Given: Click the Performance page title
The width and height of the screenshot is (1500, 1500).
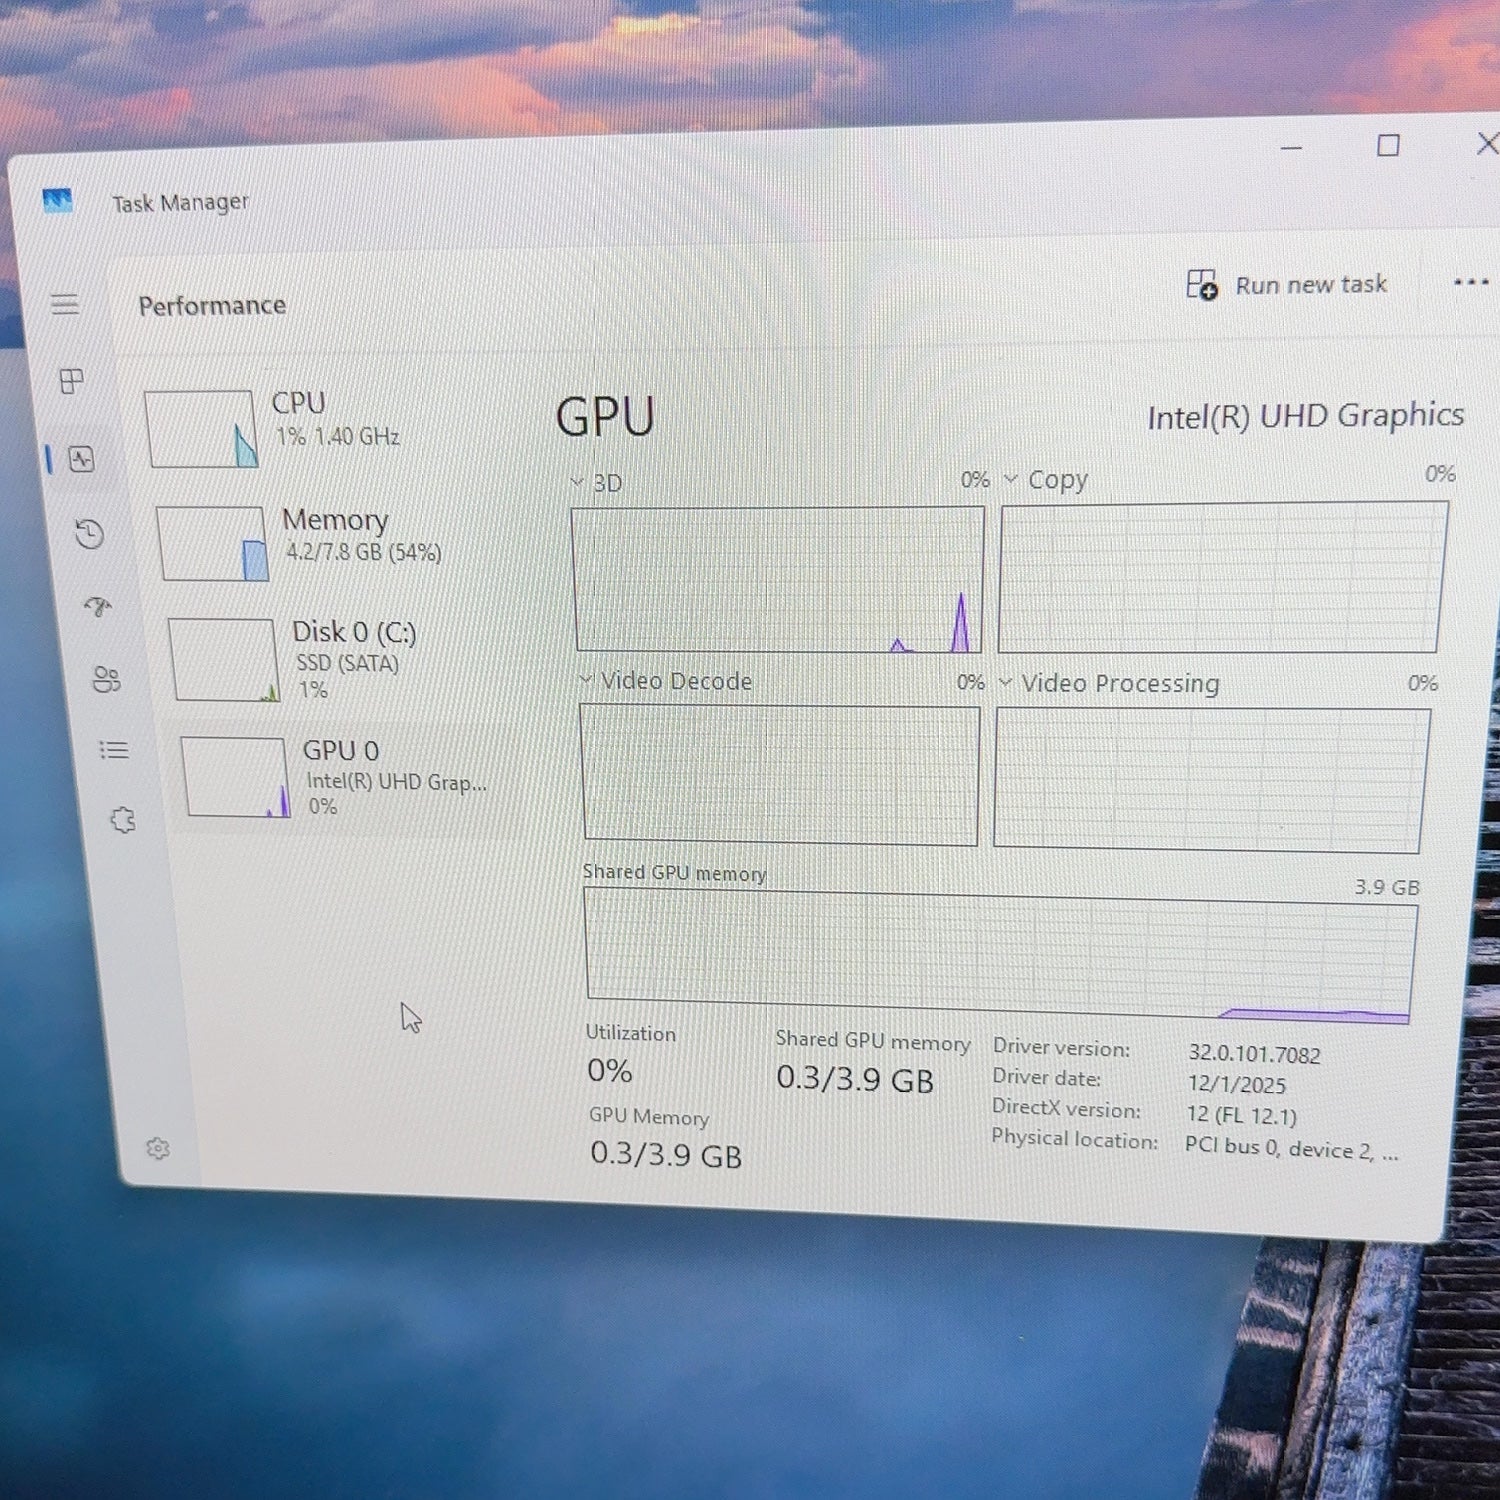Looking at the screenshot, I should pyautogui.click(x=212, y=305).
